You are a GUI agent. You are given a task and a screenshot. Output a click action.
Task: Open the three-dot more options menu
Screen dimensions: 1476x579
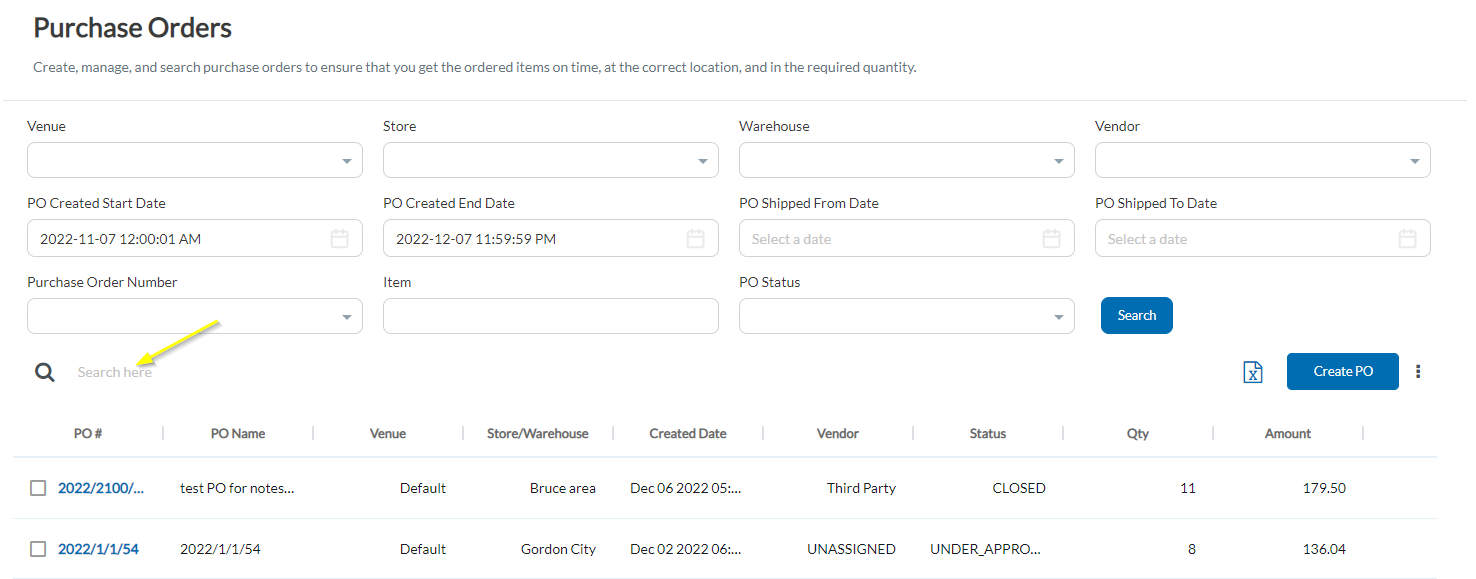point(1419,371)
